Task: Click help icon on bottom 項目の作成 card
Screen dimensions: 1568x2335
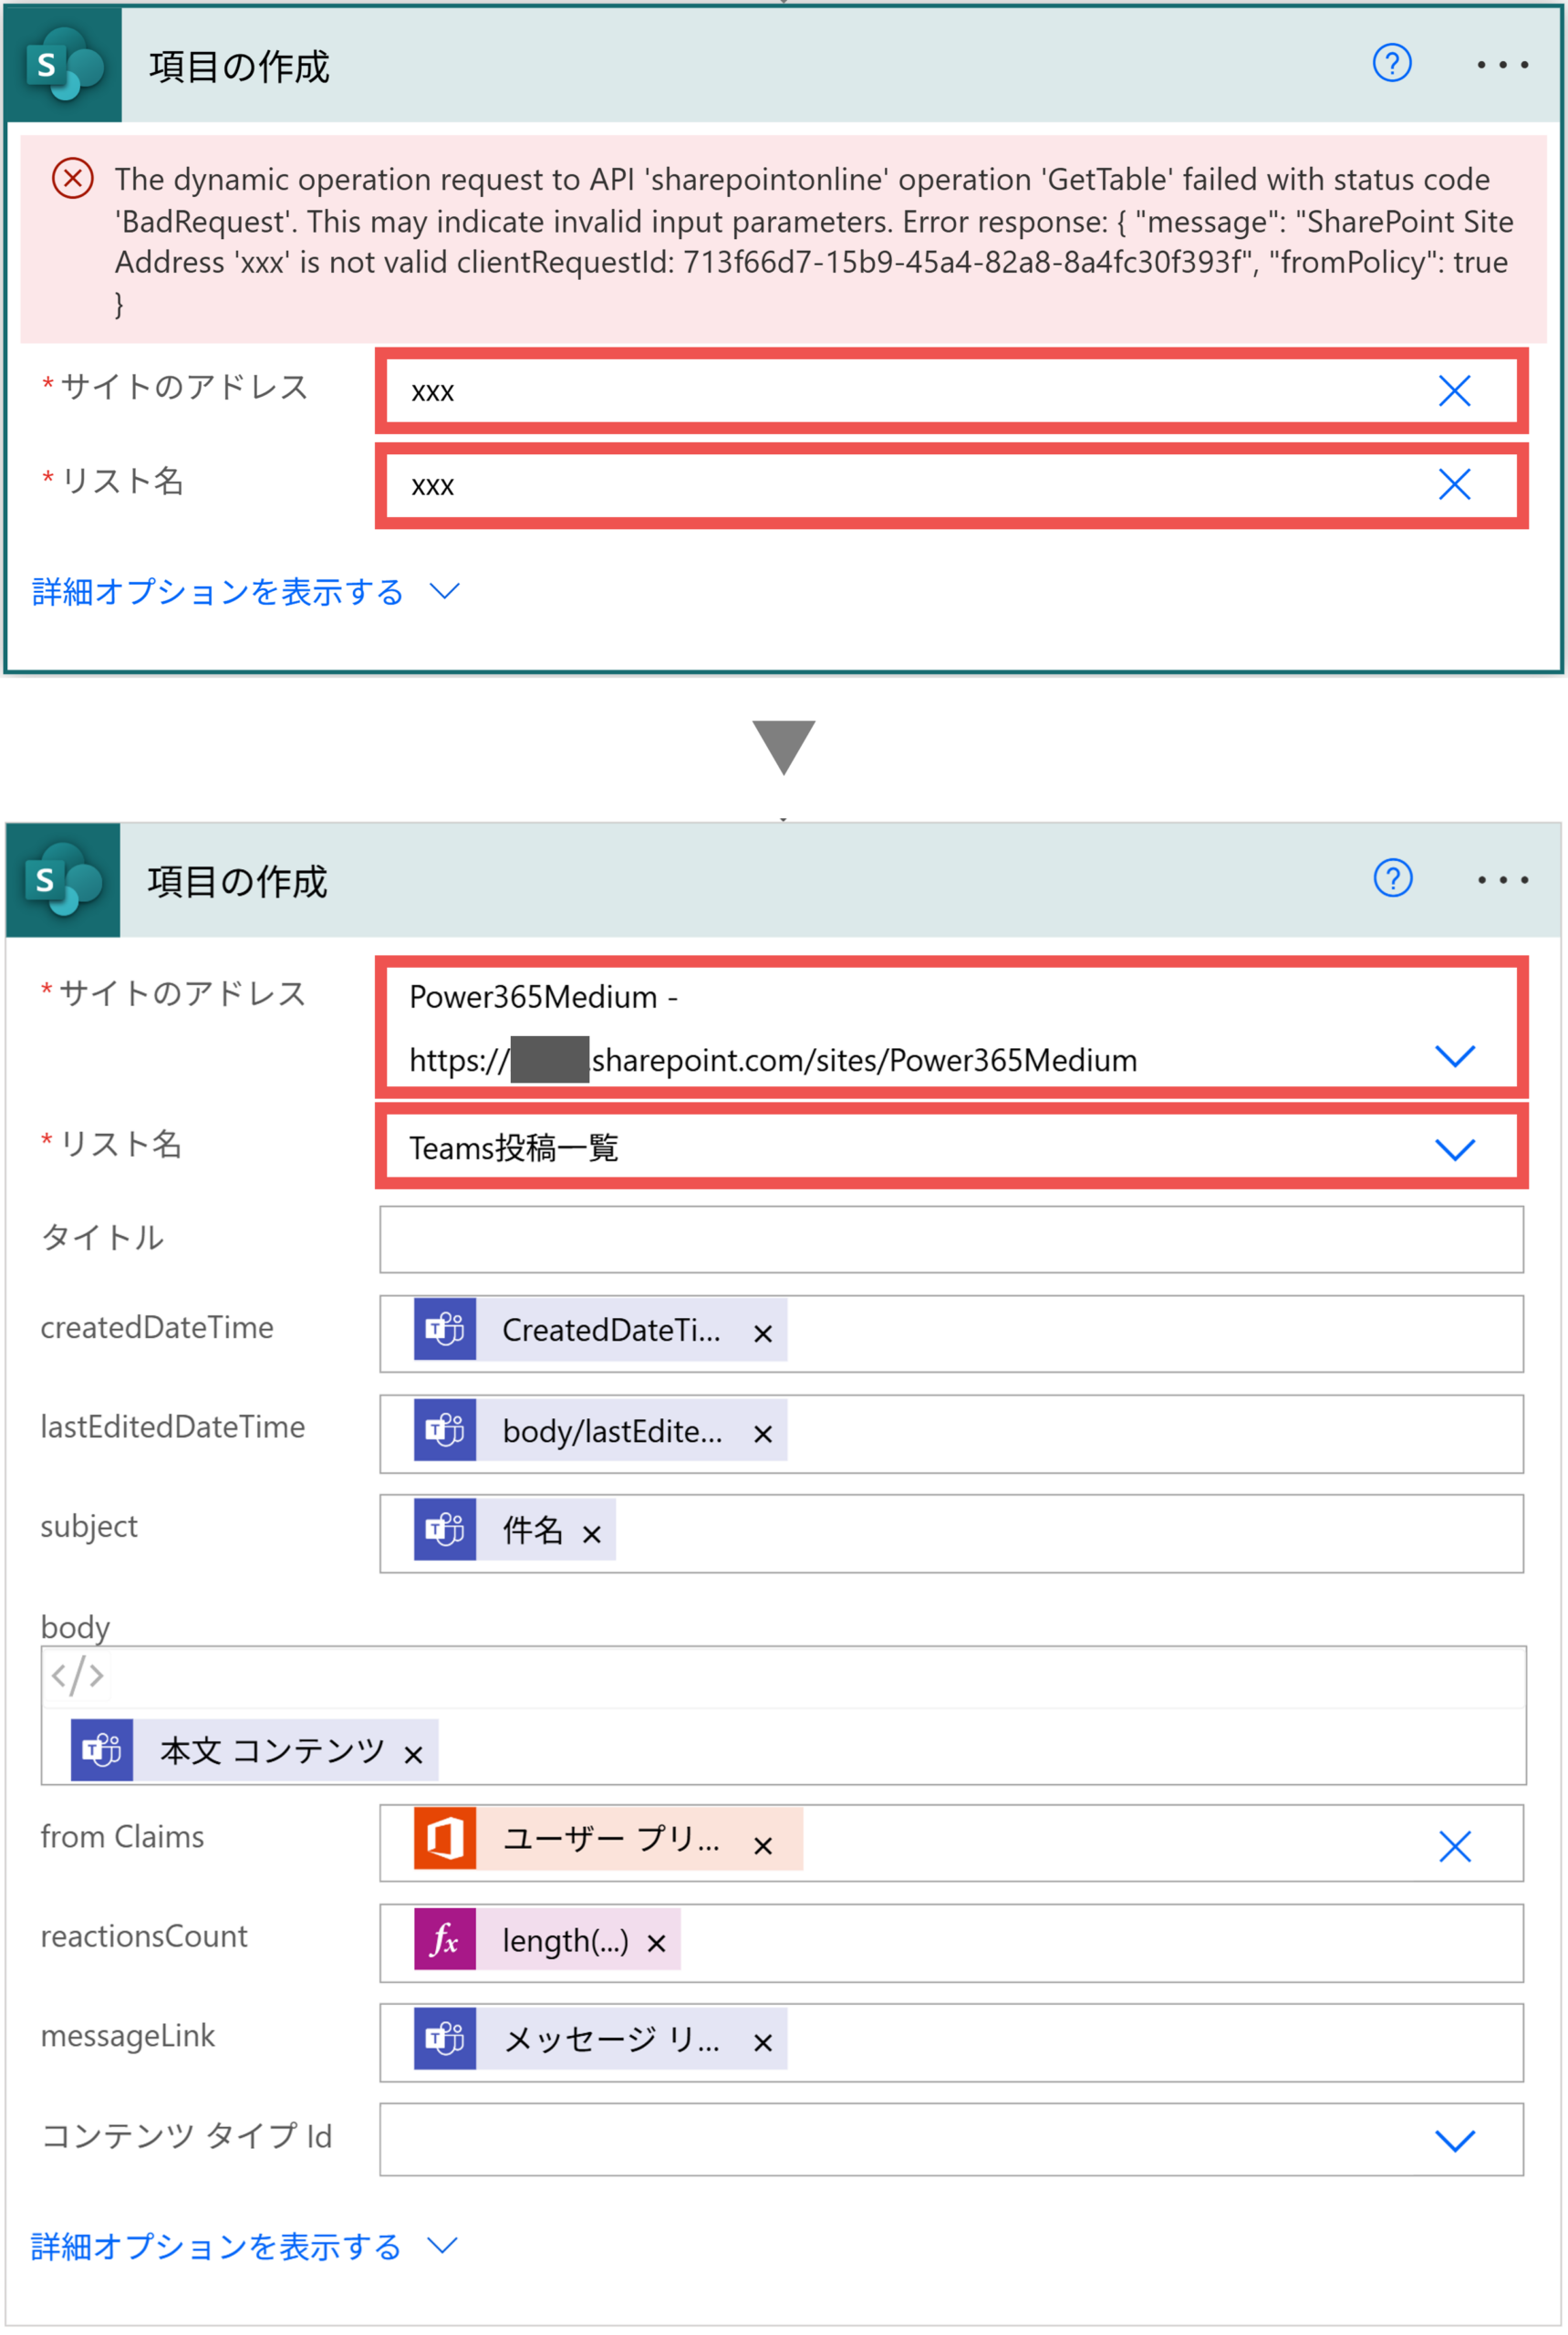Action: (1392, 878)
